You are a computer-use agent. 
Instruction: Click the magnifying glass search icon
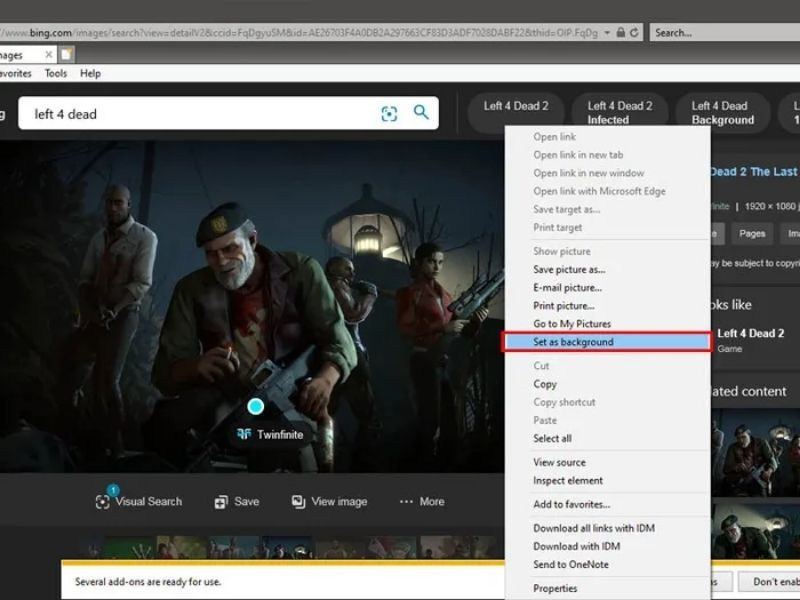(421, 112)
